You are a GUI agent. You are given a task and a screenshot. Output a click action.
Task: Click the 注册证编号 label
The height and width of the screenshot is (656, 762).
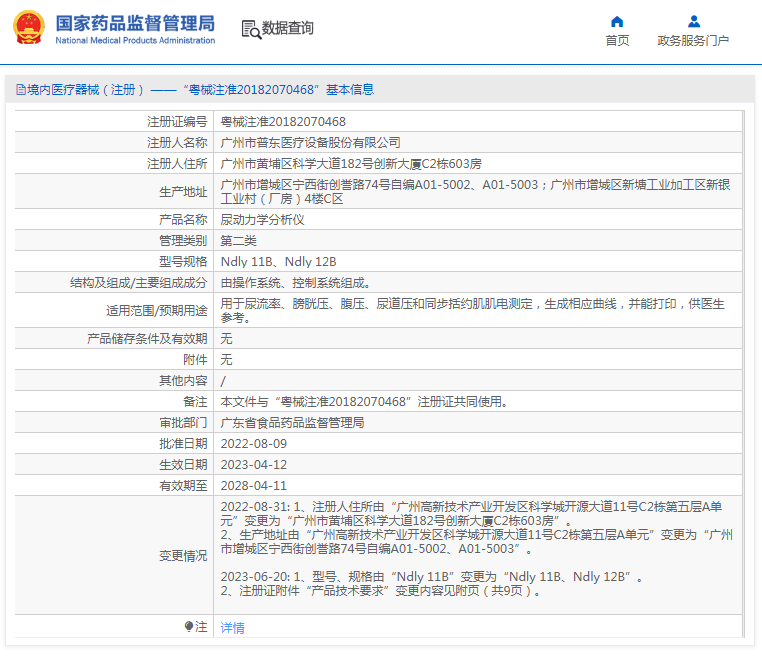pyautogui.click(x=177, y=121)
